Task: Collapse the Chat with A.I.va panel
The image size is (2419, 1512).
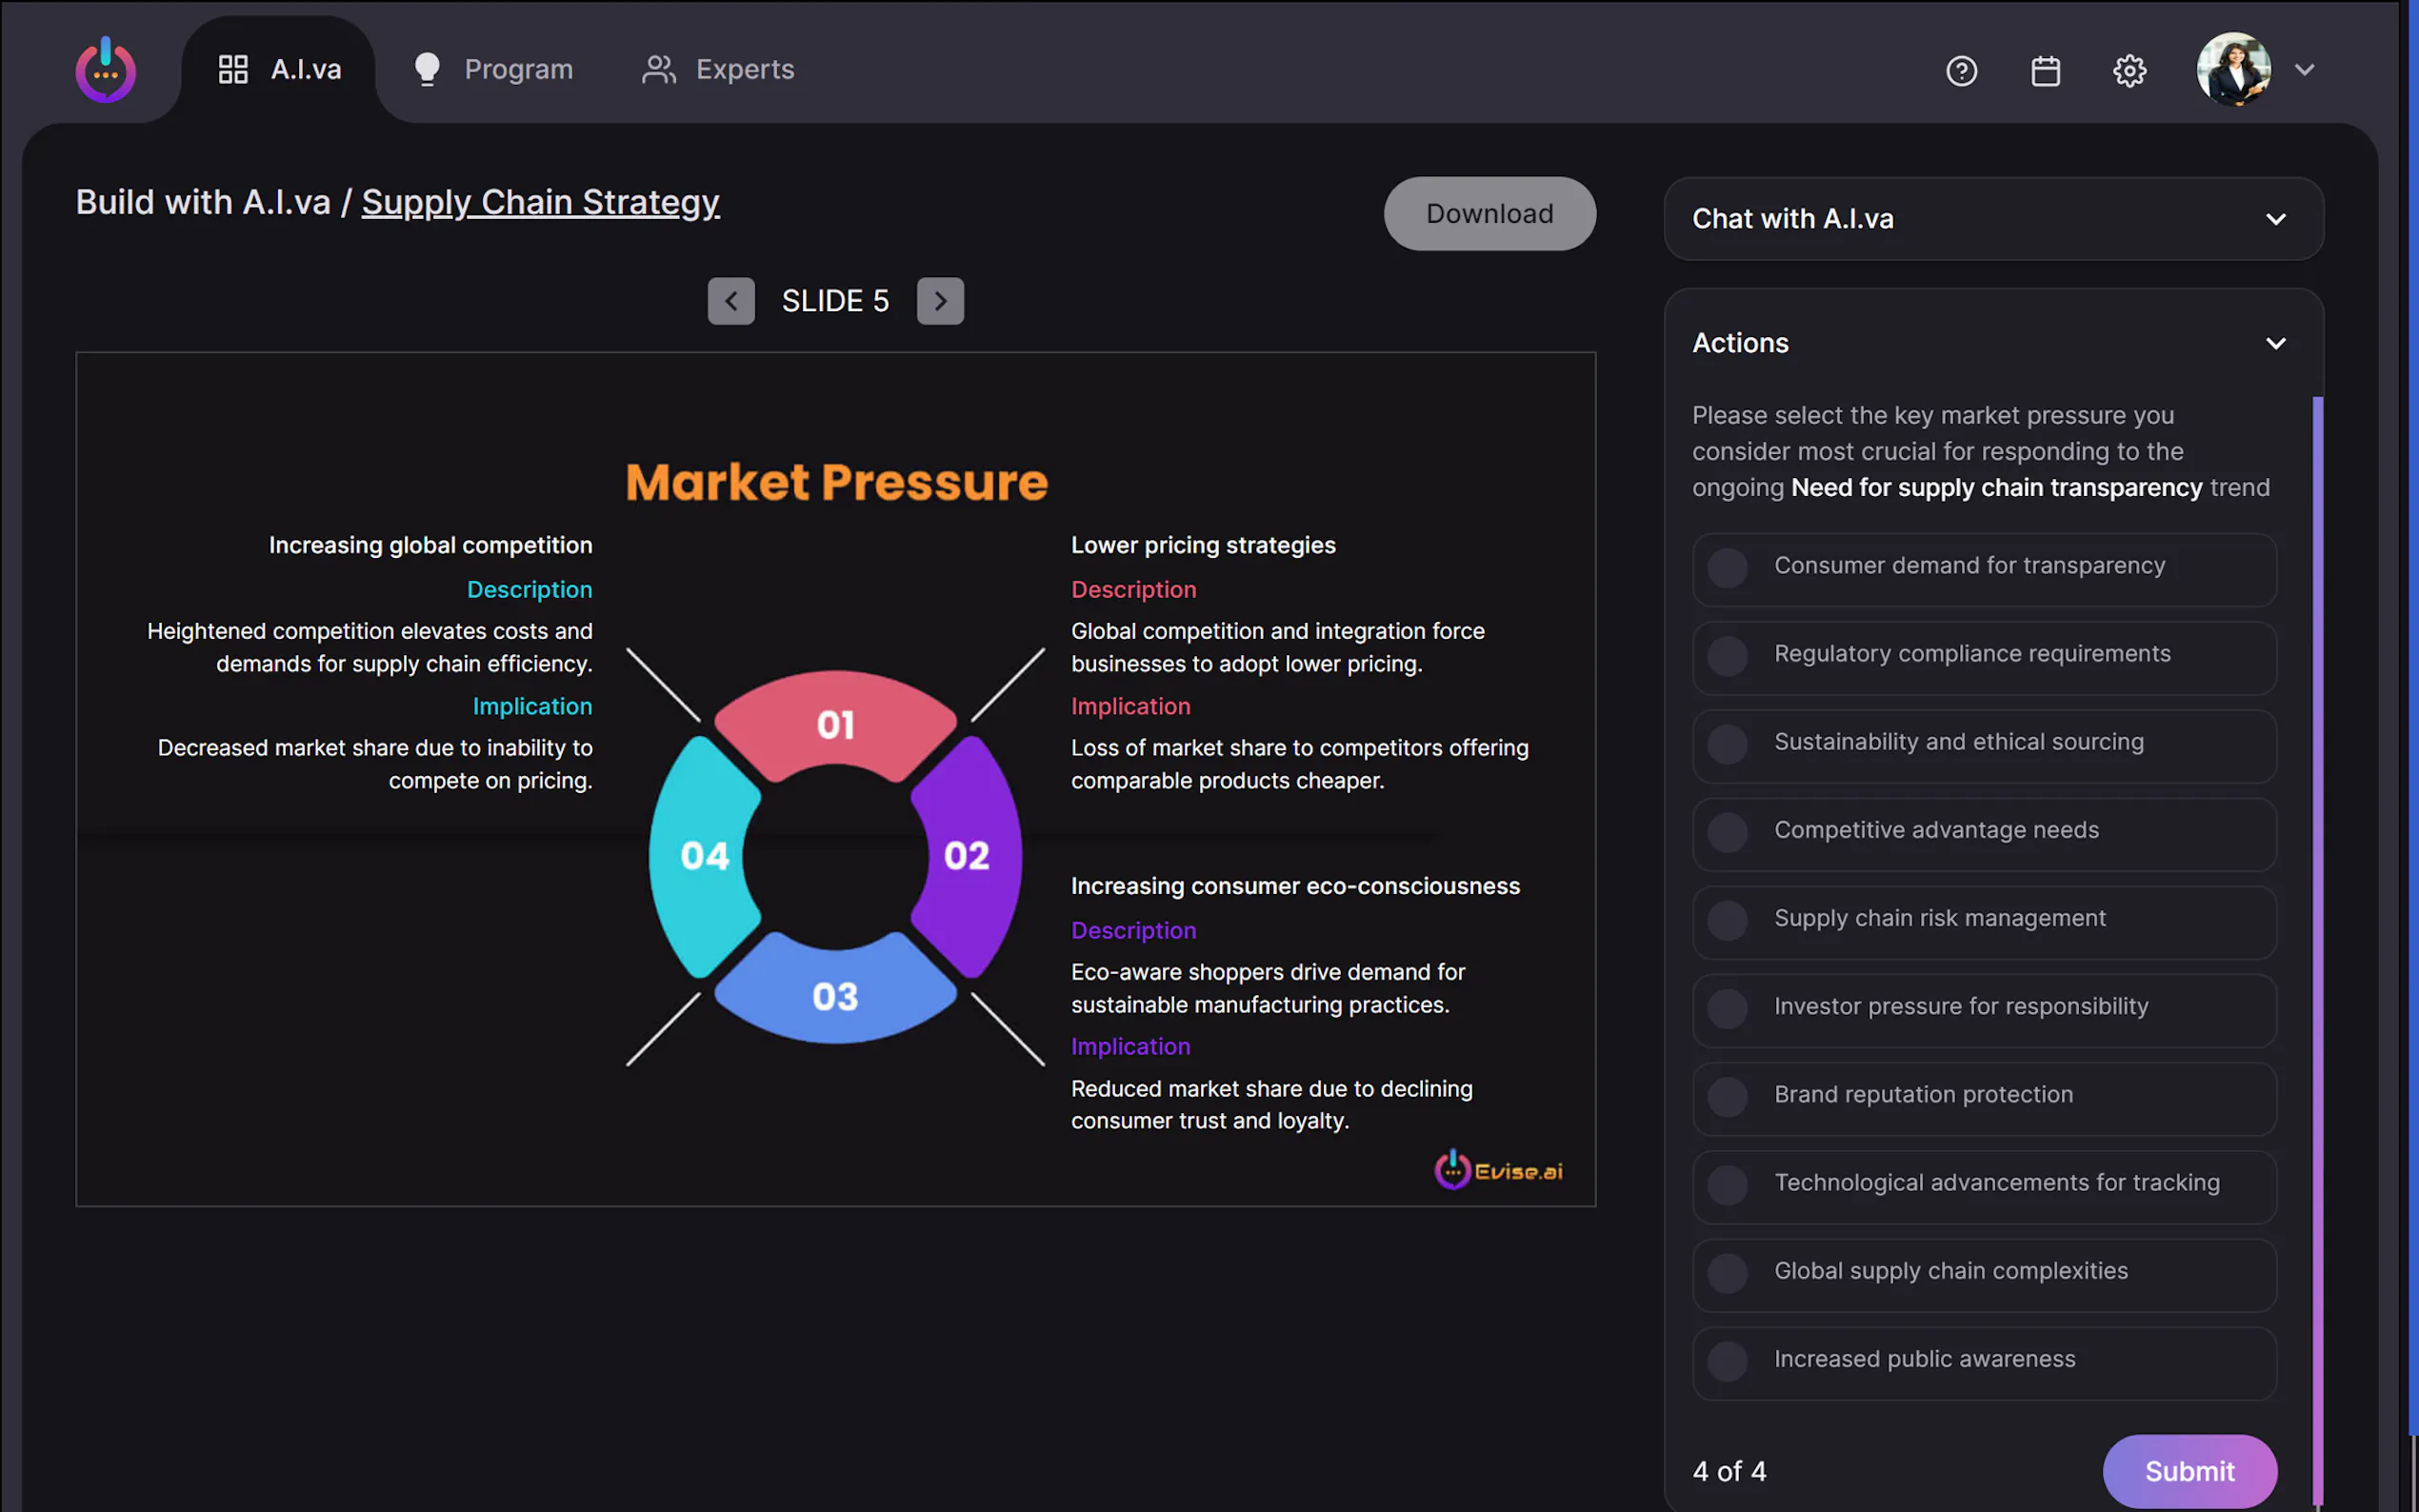Action: [2275, 219]
